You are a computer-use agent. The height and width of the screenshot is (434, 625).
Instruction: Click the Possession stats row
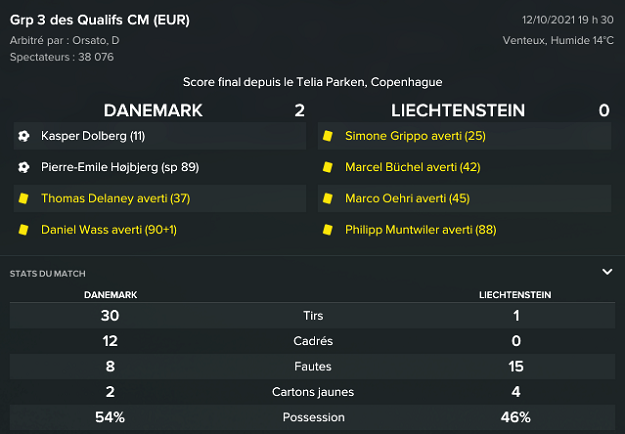[312, 417]
